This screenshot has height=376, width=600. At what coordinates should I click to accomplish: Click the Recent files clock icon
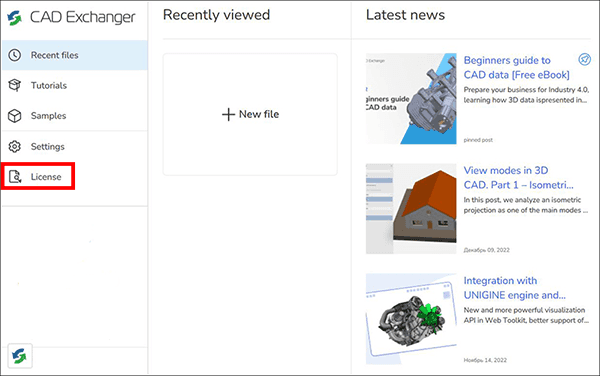point(15,55)
